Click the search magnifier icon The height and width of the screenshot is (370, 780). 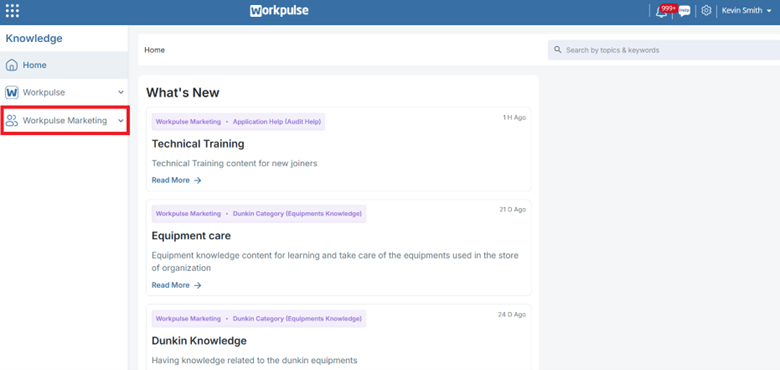tap(557, 50)
